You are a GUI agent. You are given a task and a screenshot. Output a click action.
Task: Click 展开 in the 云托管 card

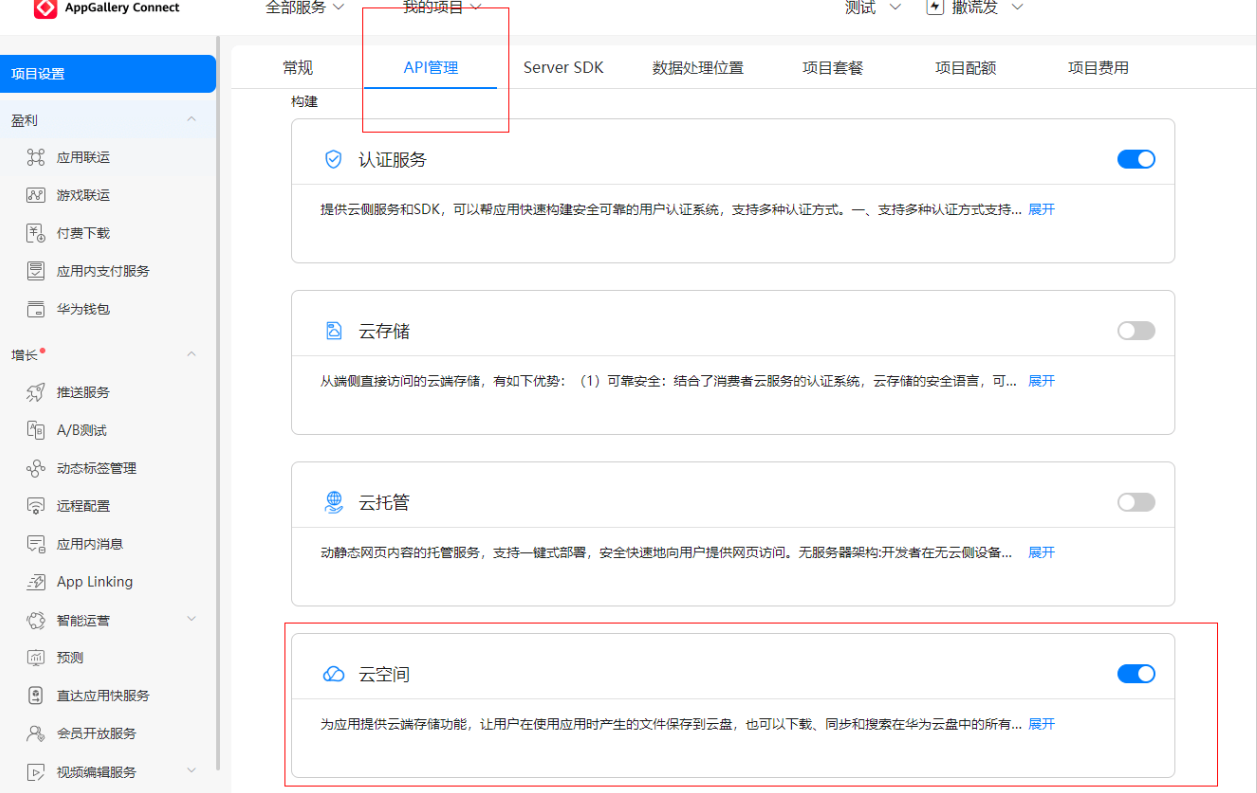tap(1041, 553)
